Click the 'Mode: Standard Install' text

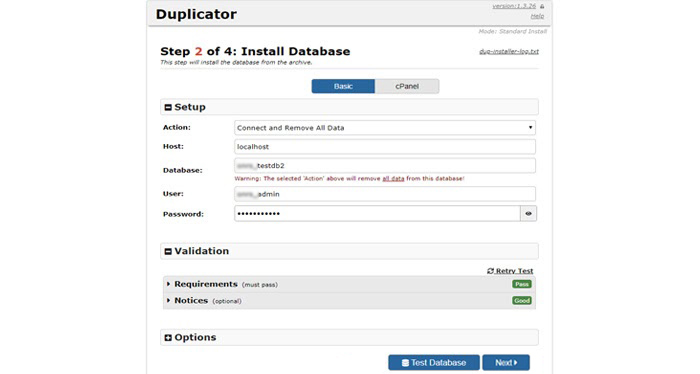pyautogui.click(x=512, y=32)
